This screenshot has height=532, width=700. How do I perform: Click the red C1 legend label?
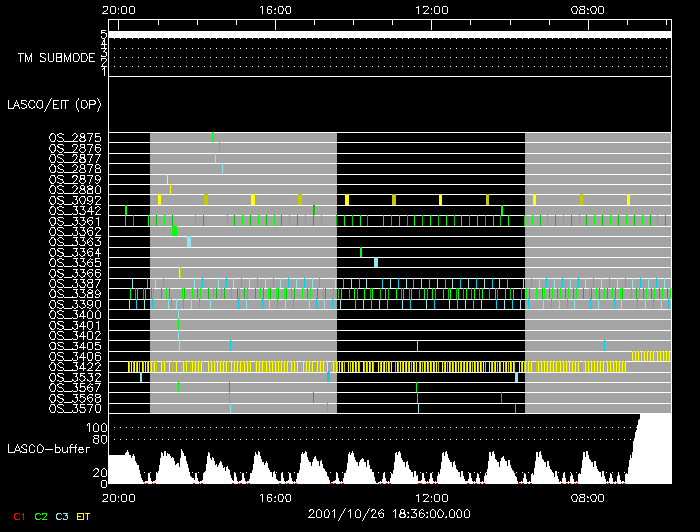18,516
